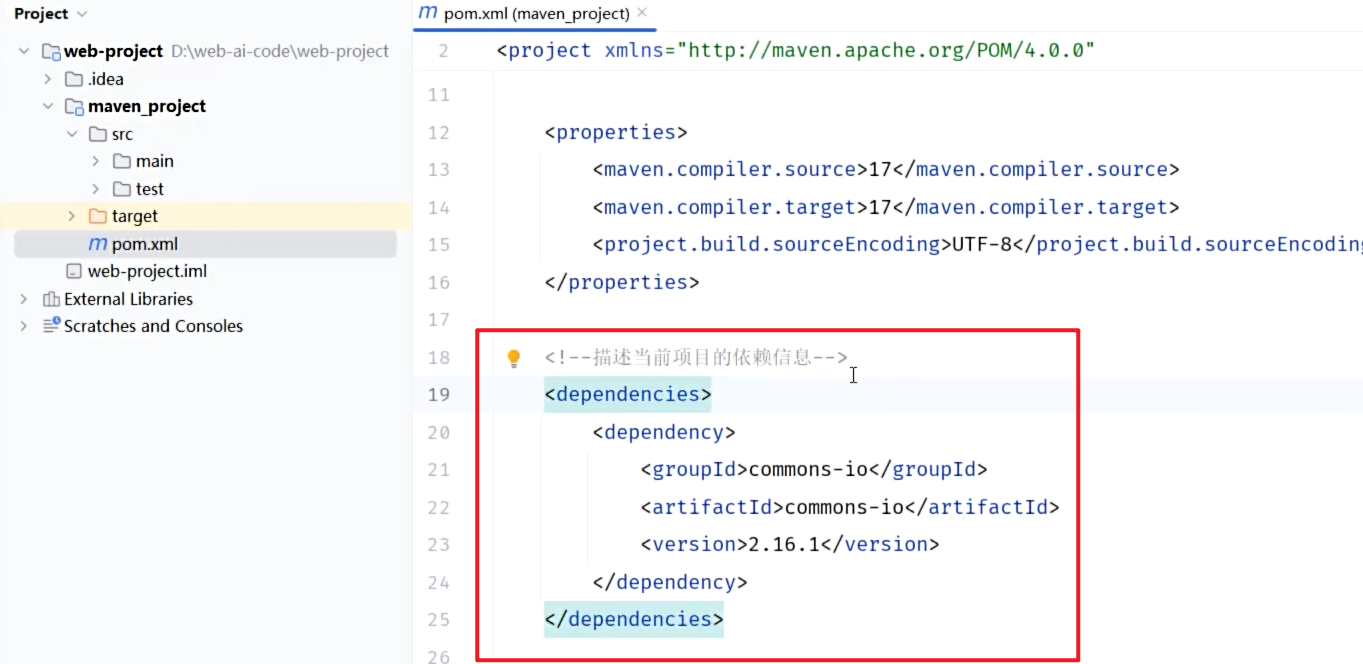Click the maven_project module icon

point(75,106)
